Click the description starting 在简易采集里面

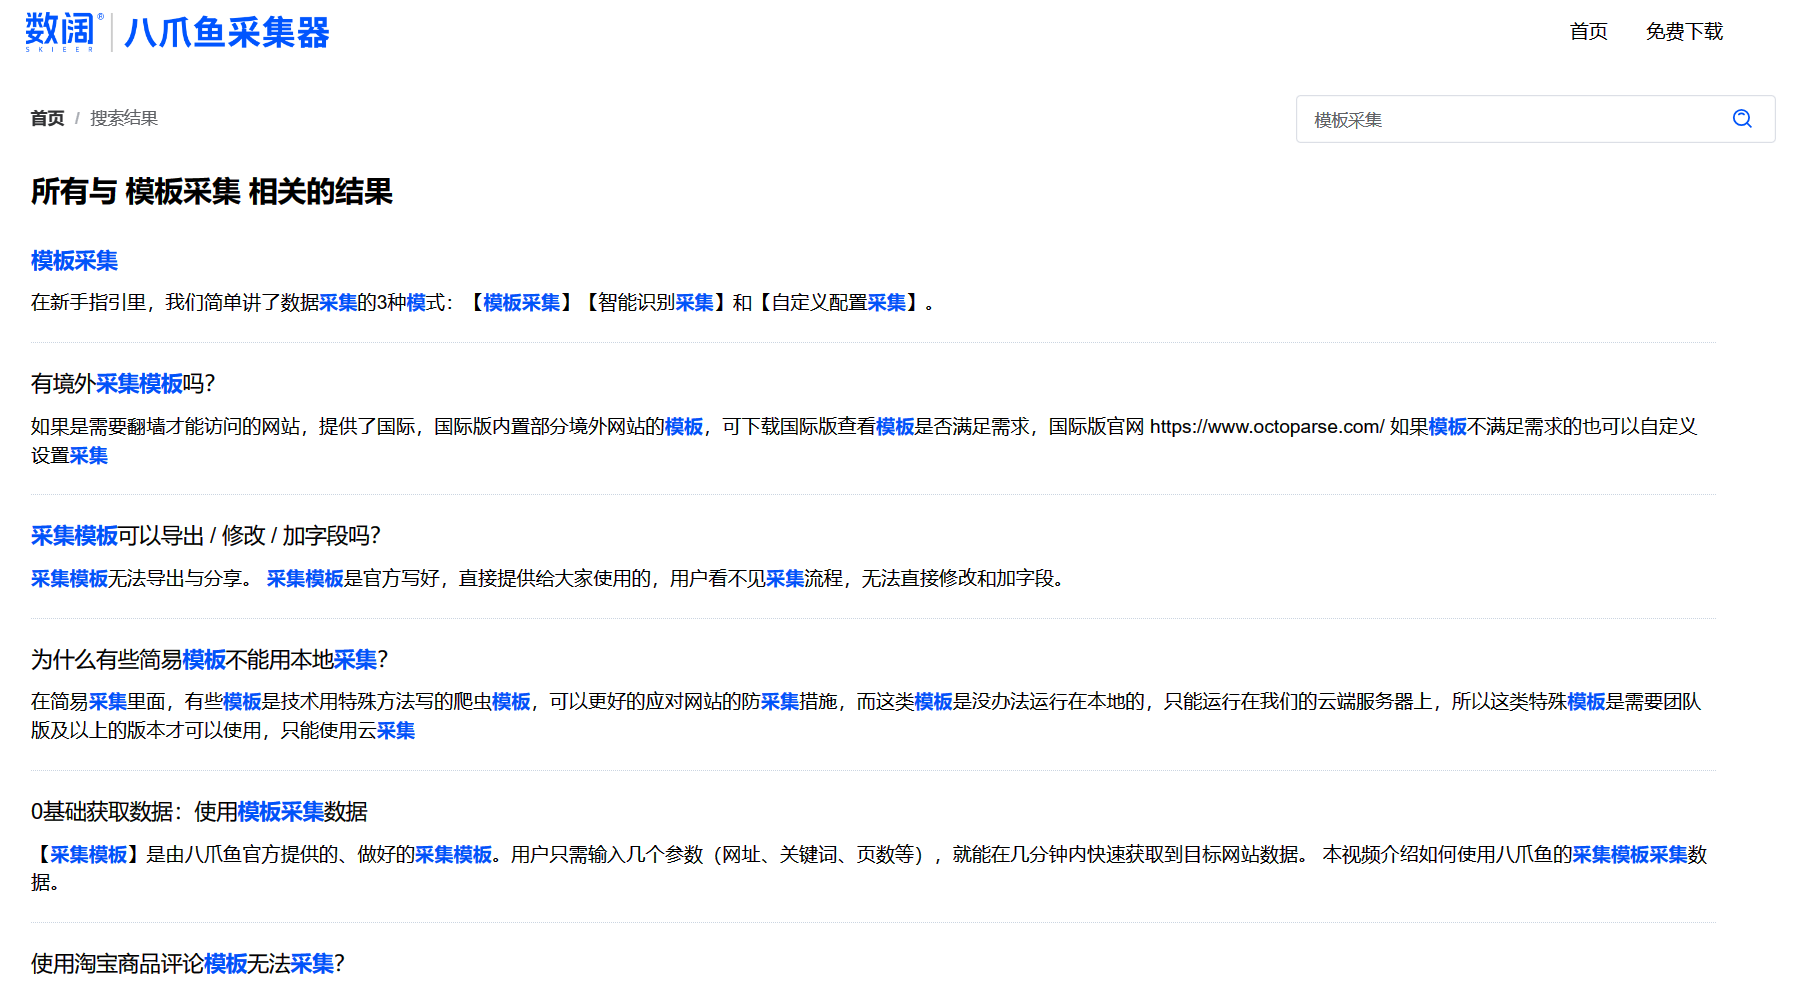click(866, 716)
